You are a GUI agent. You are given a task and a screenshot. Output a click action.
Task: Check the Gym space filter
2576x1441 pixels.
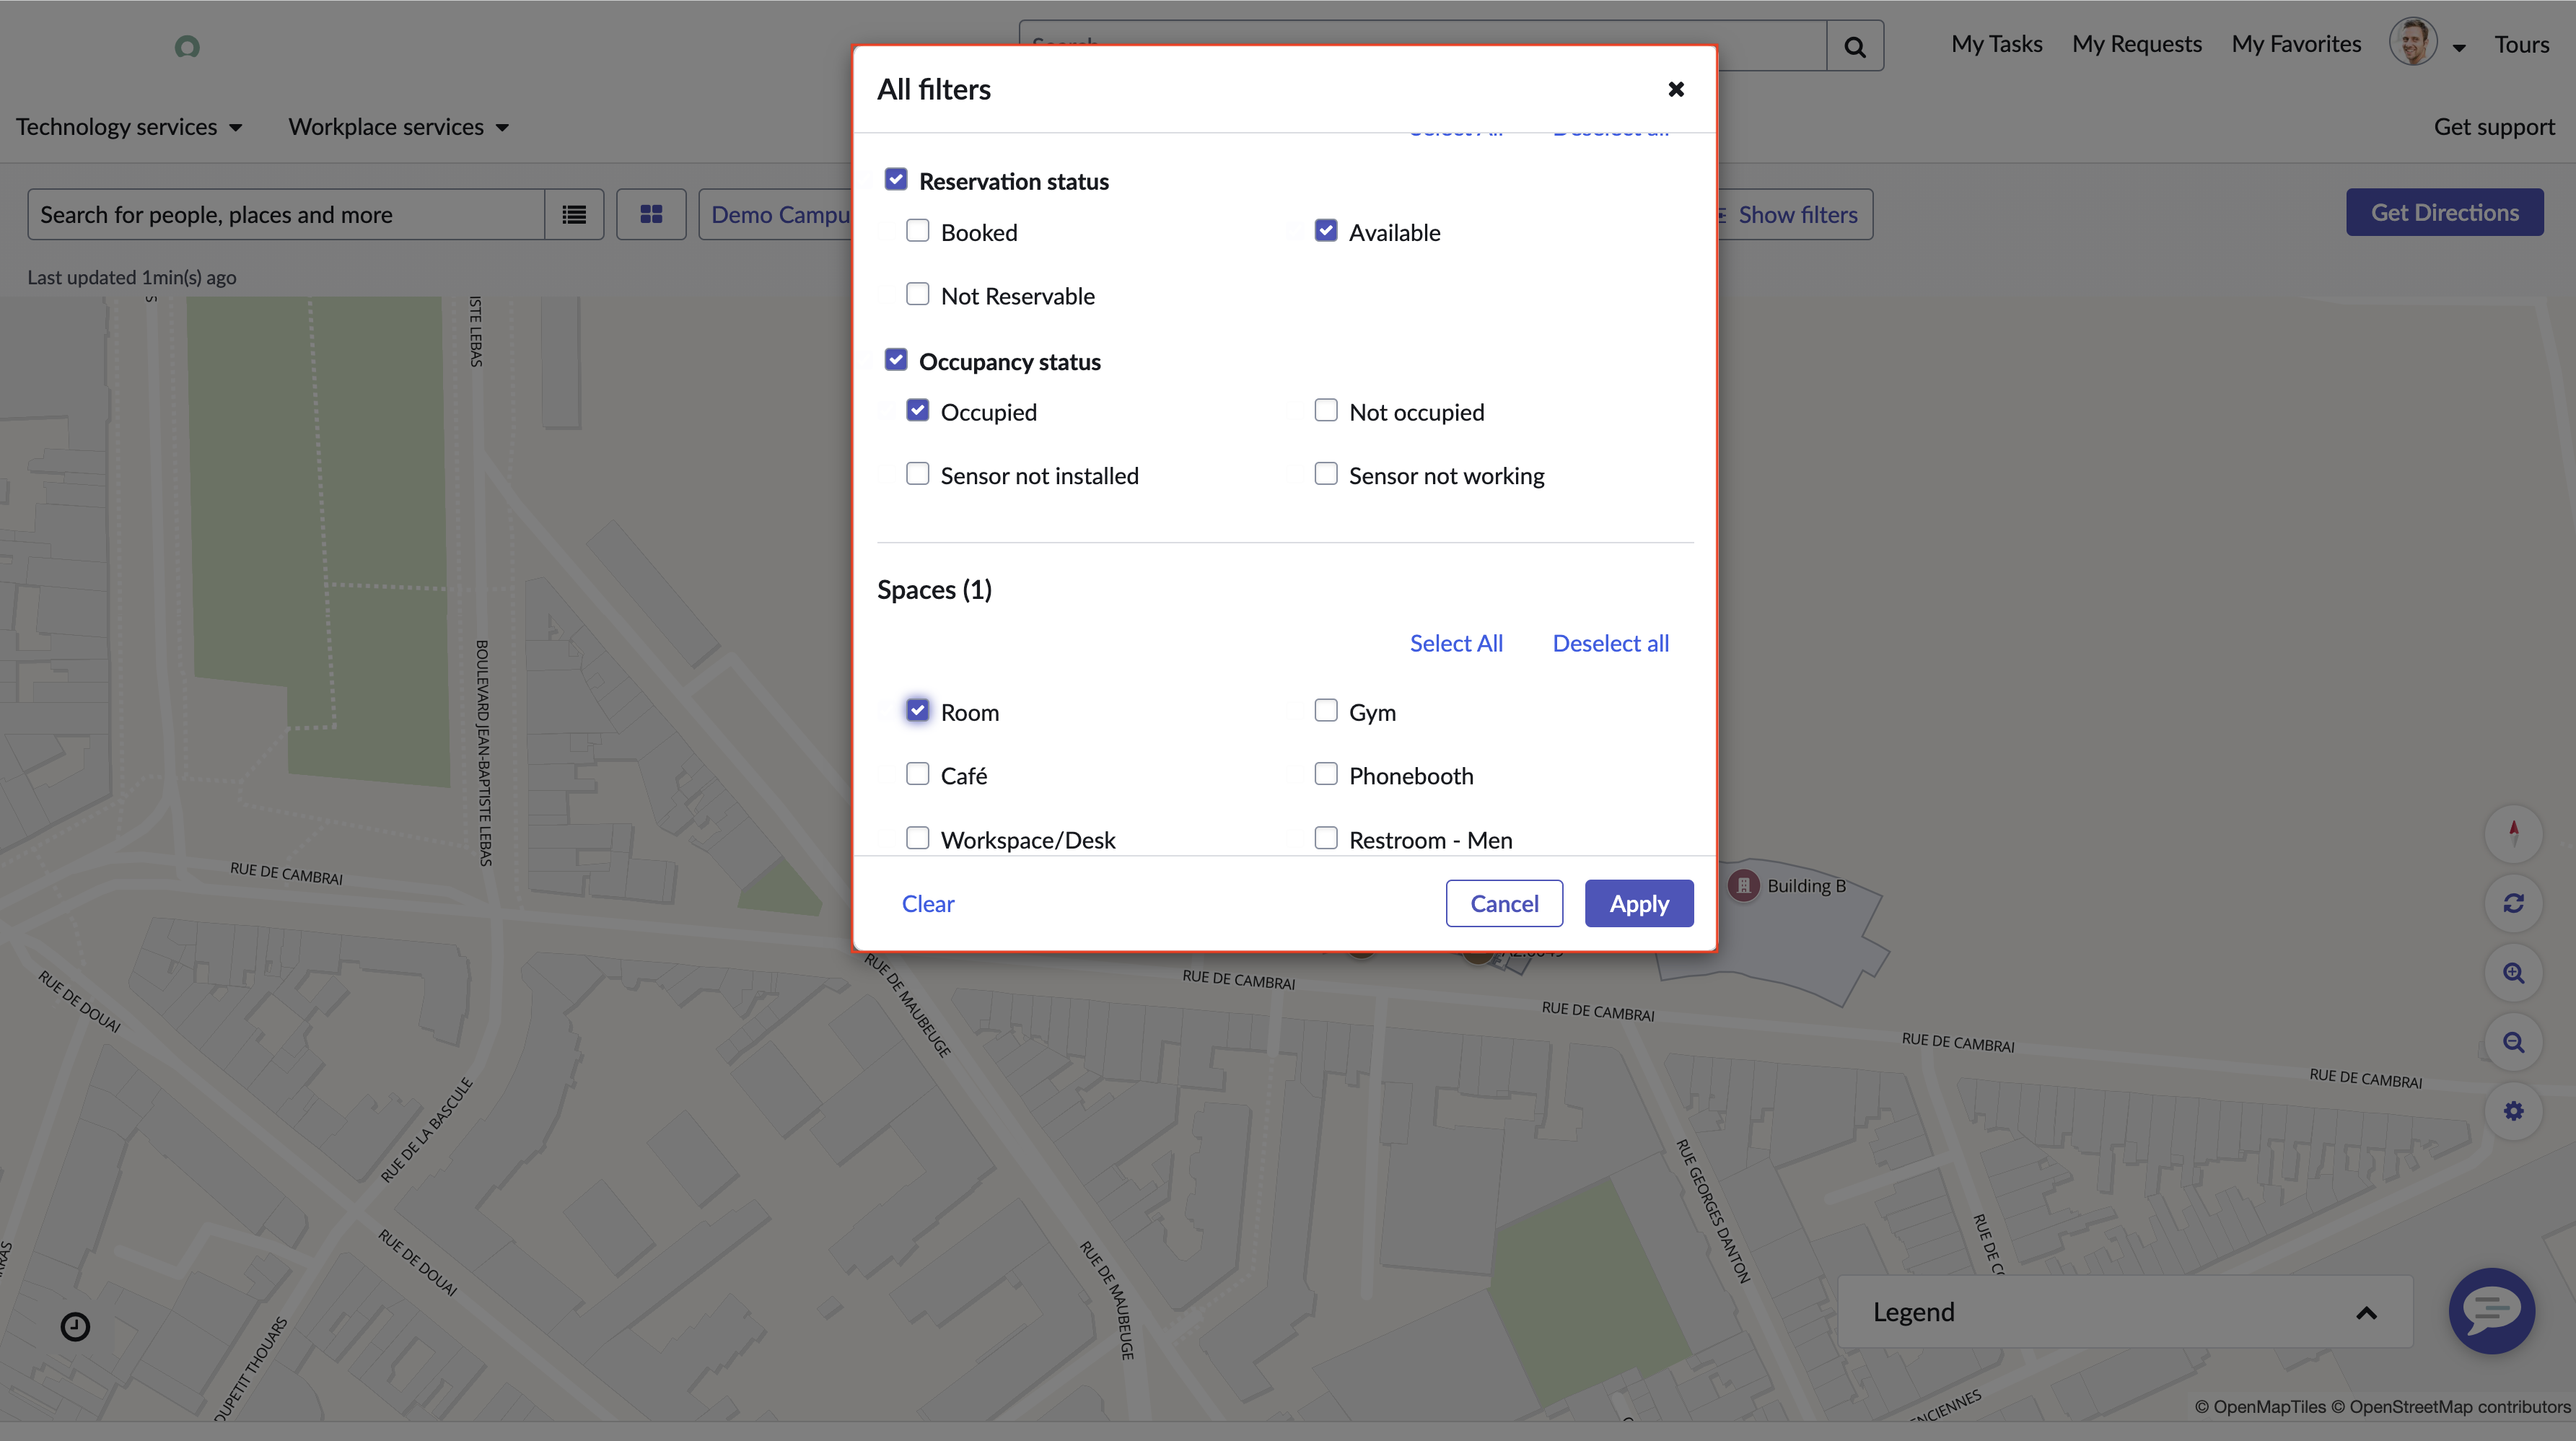coord(1325,711)
